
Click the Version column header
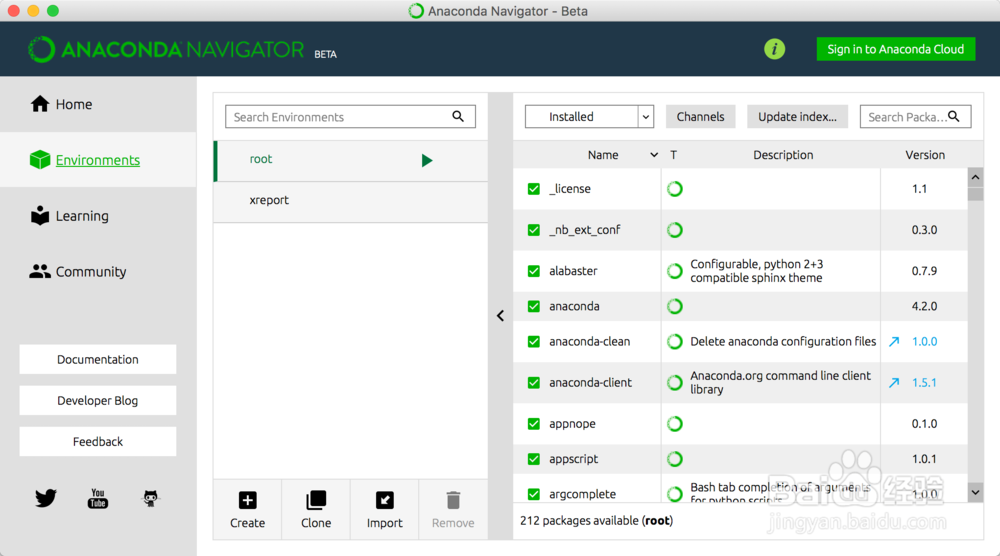click(925, 155)
